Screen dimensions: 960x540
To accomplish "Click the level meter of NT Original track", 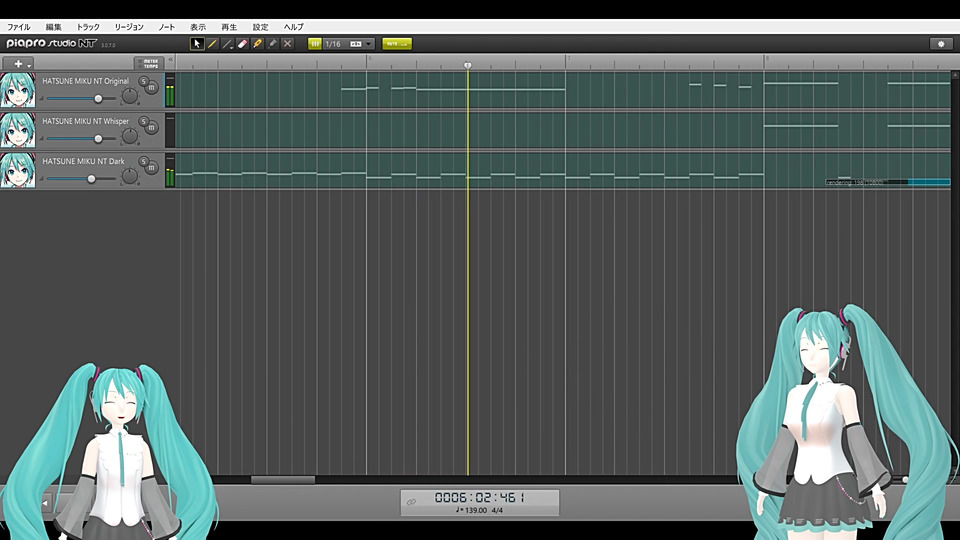I will pos(170,91).
